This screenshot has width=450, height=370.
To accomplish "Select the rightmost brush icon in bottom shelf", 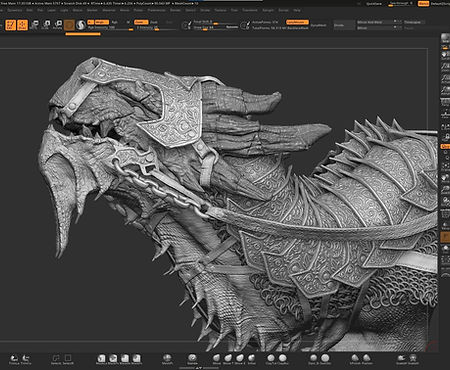I will 413,359.
